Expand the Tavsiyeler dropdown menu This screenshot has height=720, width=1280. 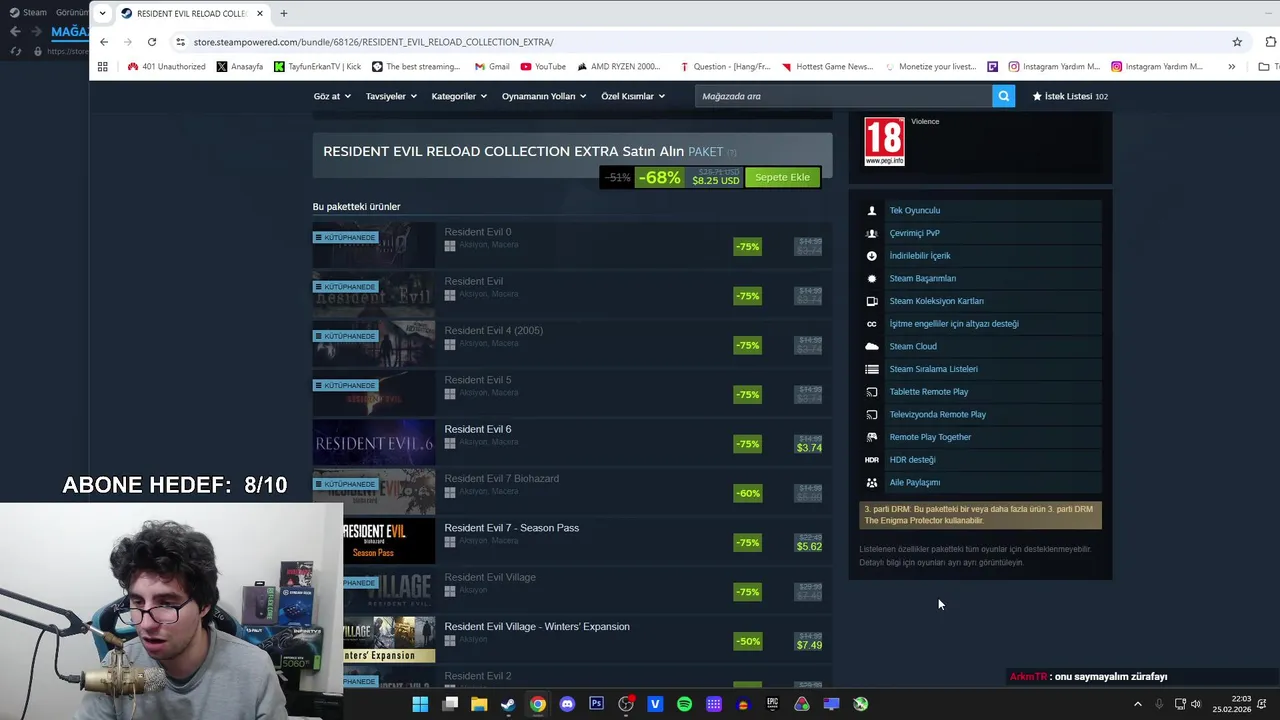point(391,96)
